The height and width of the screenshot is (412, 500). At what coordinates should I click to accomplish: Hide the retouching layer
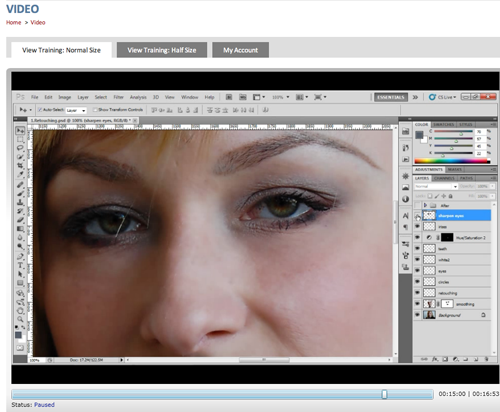tap(417, 293)
